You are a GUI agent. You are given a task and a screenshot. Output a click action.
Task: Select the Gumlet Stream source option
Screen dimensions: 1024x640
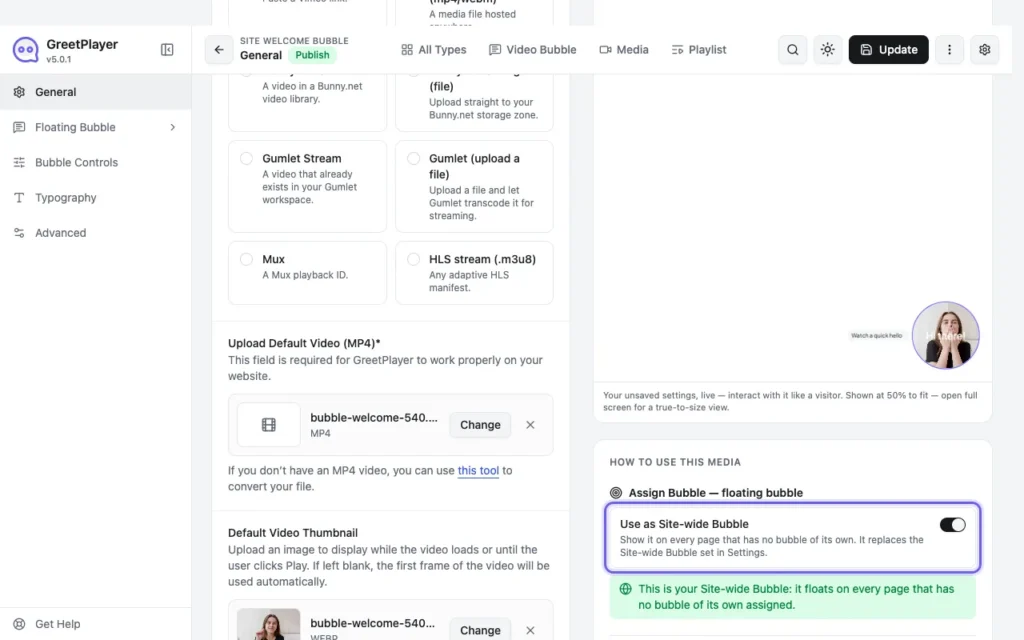(x=246, y=159)
